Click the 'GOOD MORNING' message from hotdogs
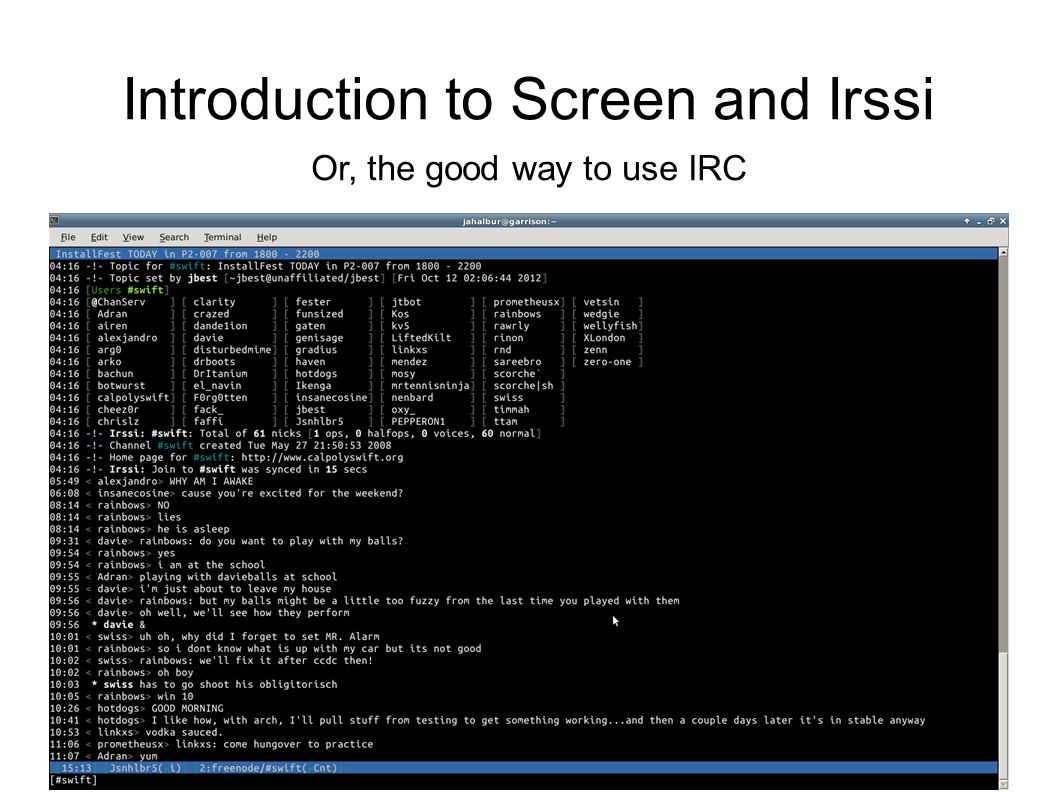Viewport: 1058px width, 793px height. pos(187,708)
